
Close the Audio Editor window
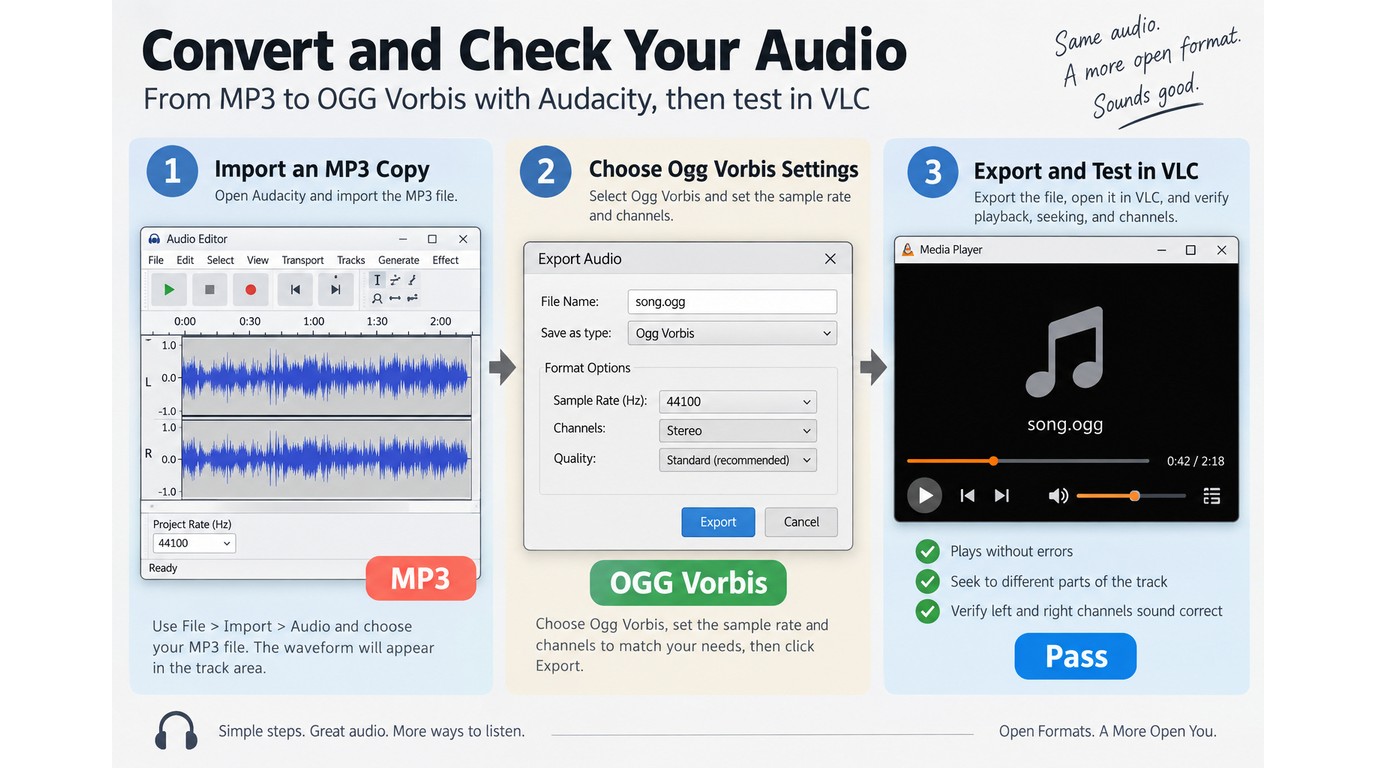[463, 239]
